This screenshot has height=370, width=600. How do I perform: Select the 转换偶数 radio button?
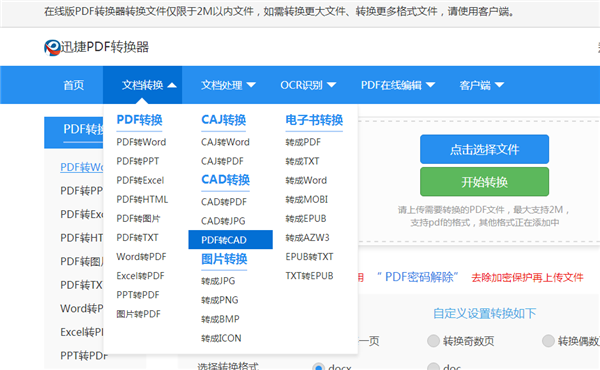pyautogui.click(x=548, y=341)
